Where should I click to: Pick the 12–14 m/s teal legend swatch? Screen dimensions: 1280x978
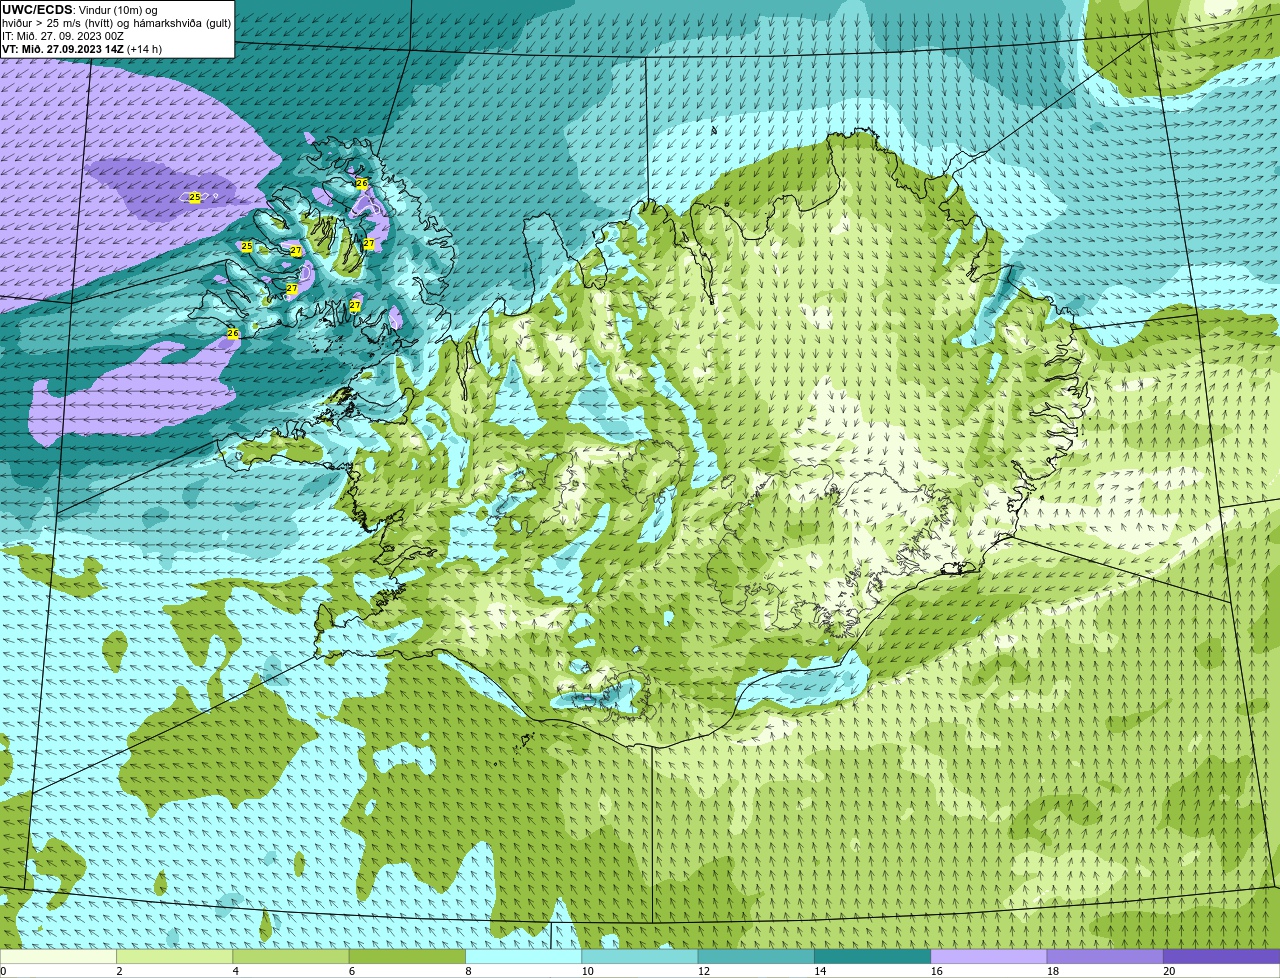point(756,956)
